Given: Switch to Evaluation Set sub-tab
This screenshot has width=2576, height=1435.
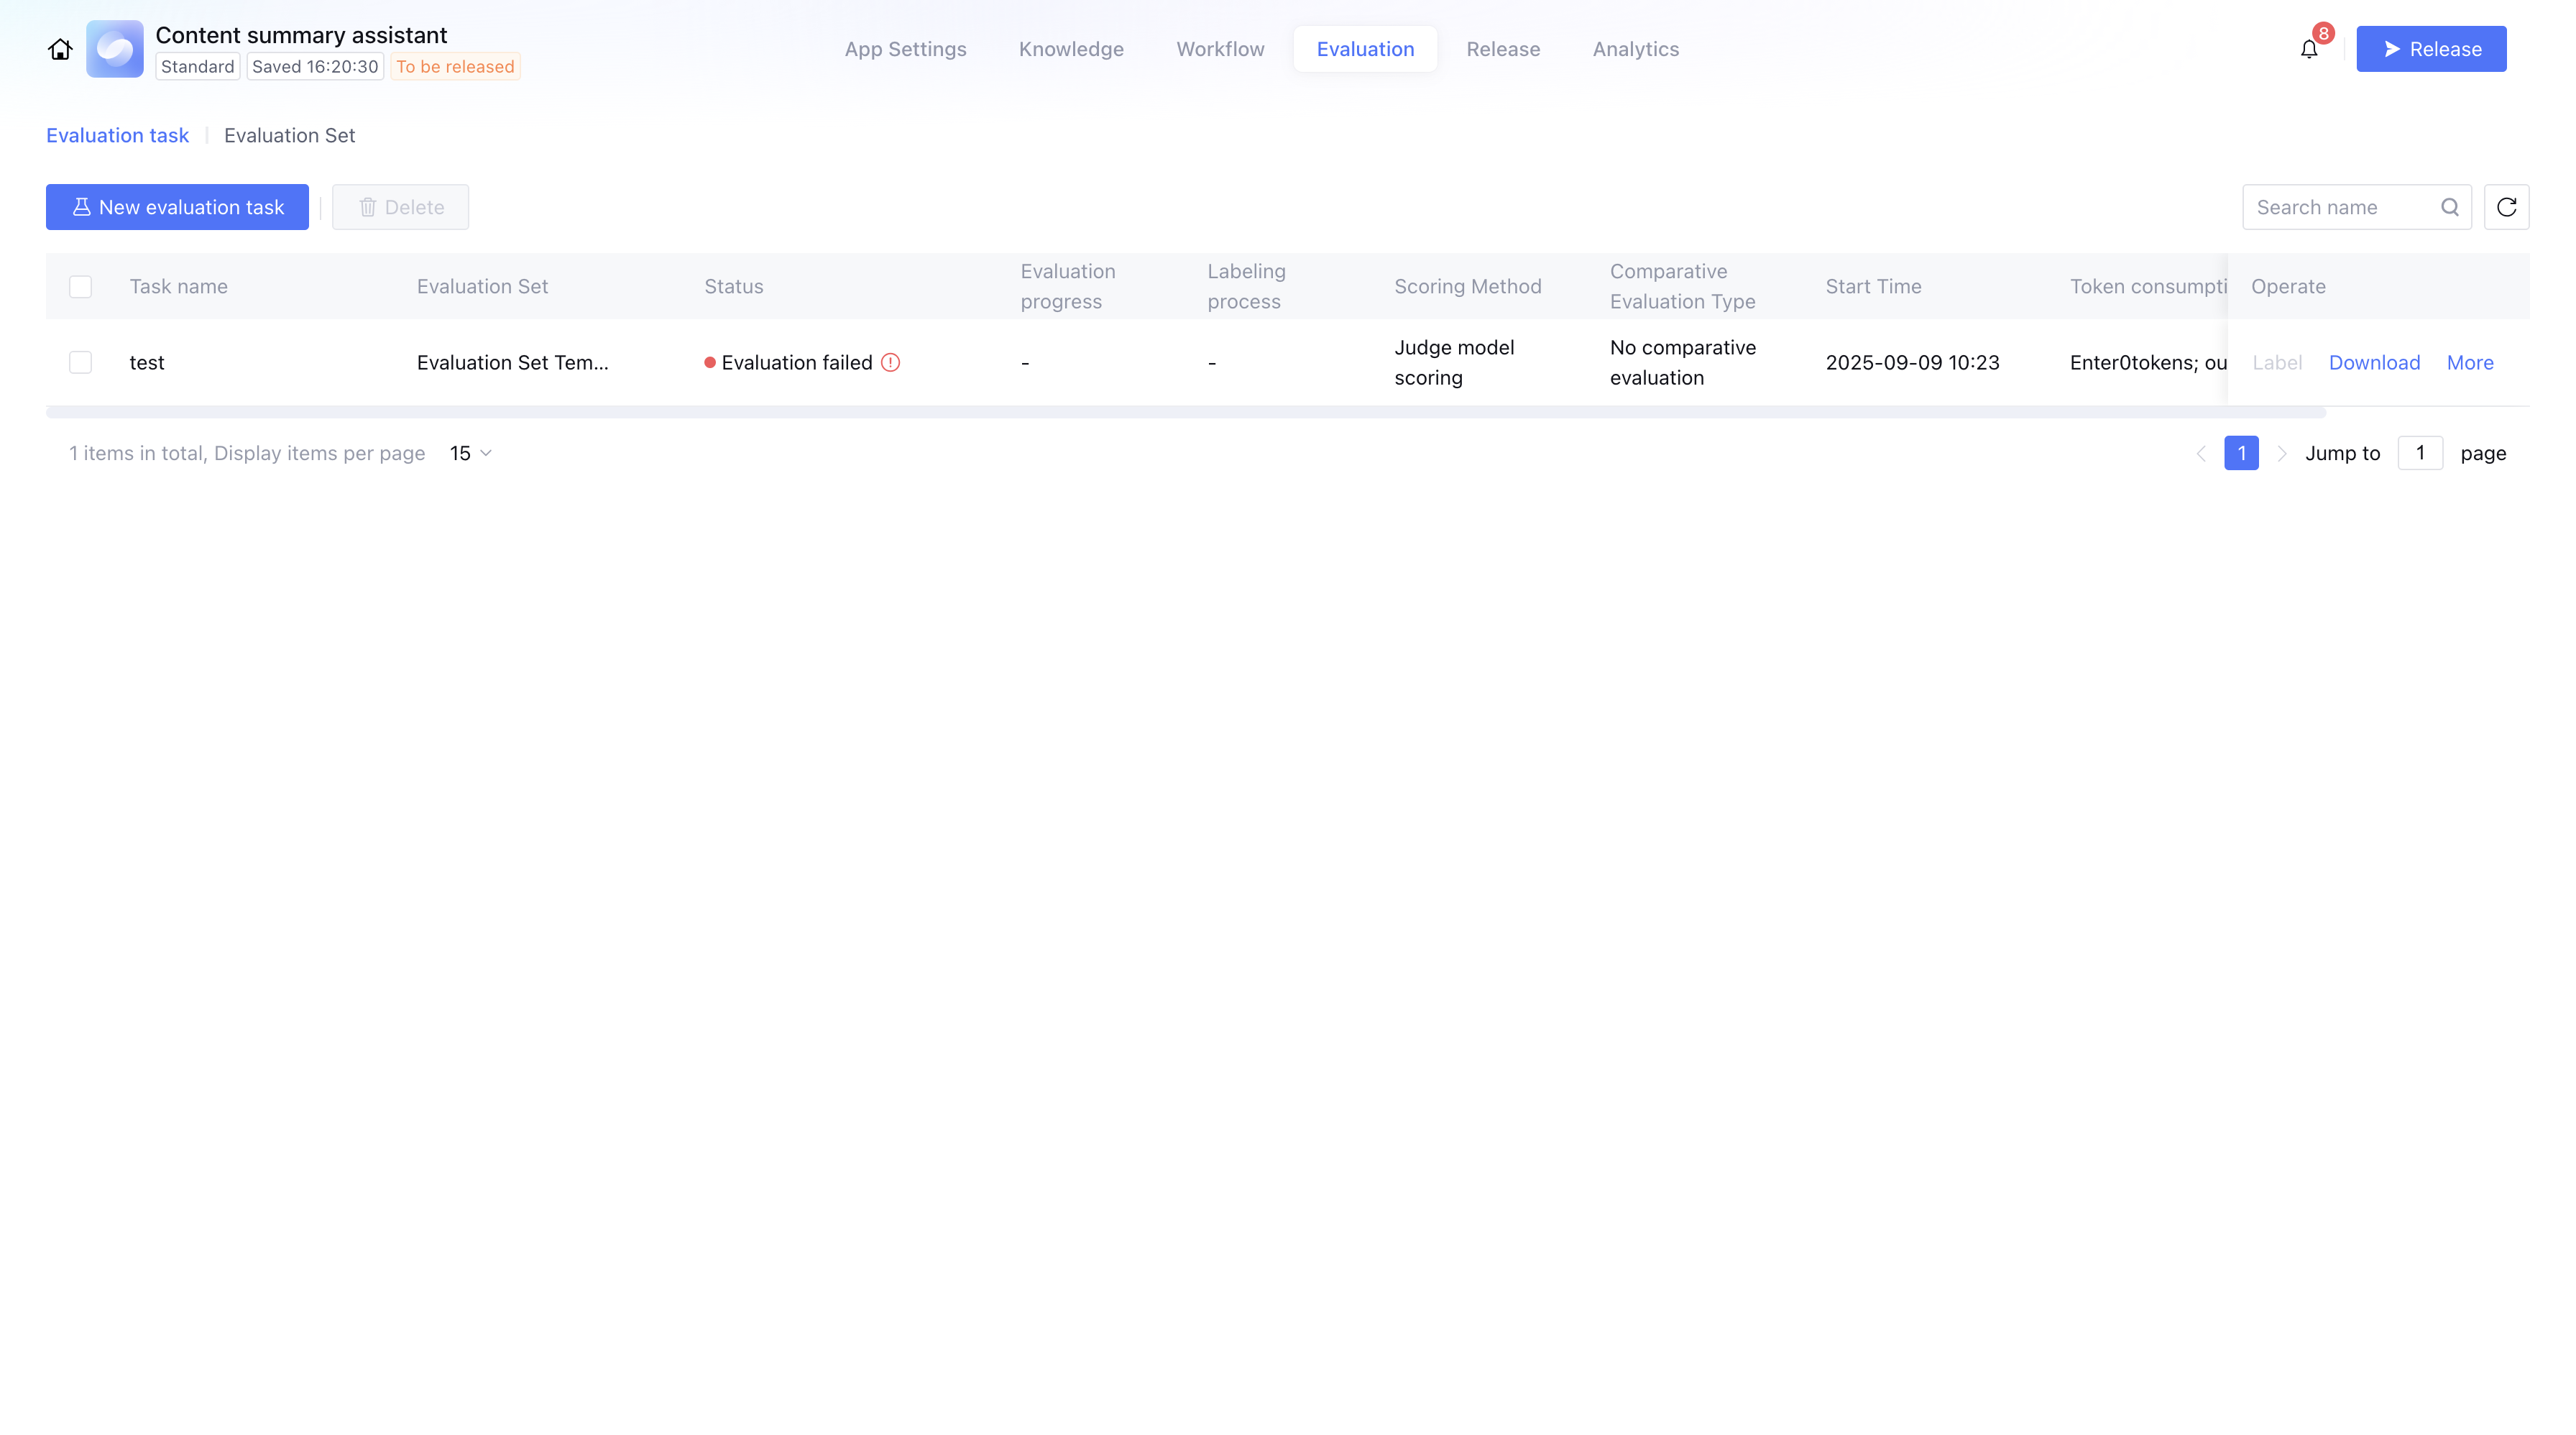Looking at the screenshot, I should [289, 135].
